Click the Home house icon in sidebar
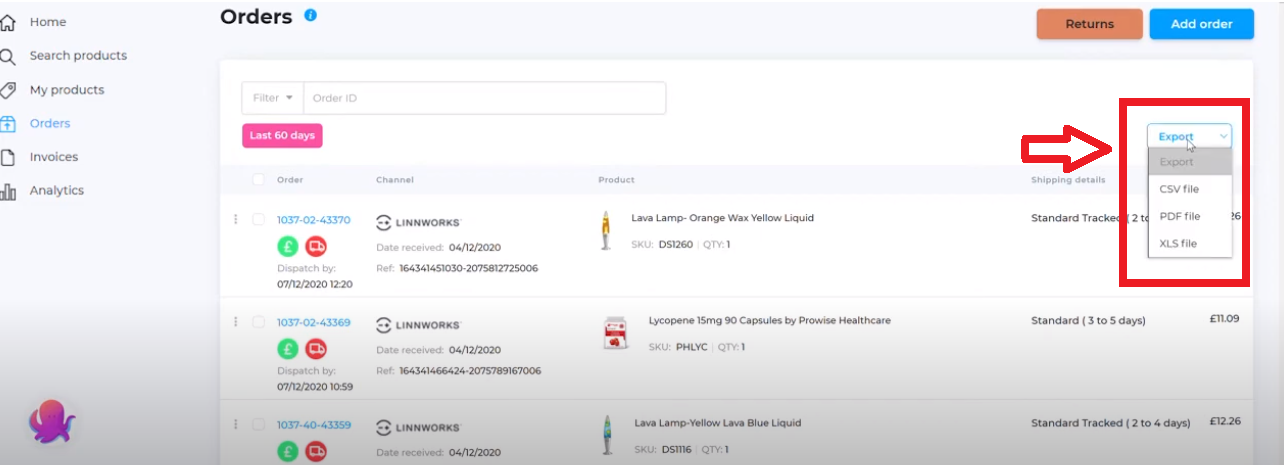The width and height of the screenshot is (1284, 465). point(8,22)
